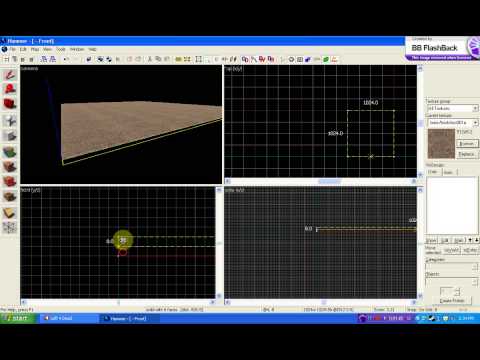480x360 pixels.
Task: Click the faces stepper above Create Prefab
Action: [457, 292]
